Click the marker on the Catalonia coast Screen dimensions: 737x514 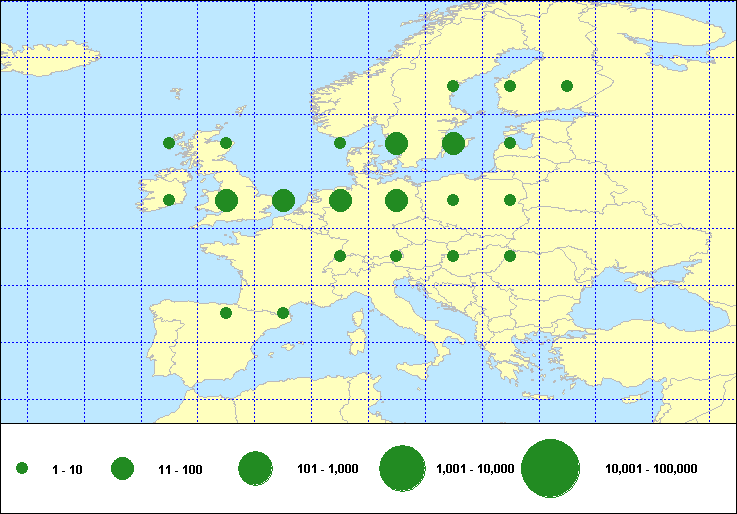coord(283,313)
